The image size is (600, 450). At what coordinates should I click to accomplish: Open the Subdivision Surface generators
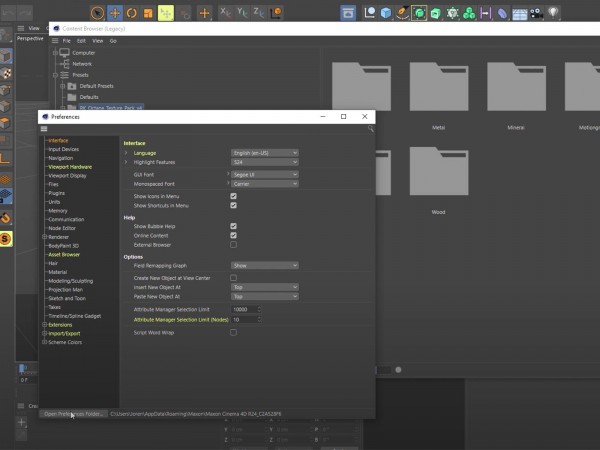[x=419, y=13]
